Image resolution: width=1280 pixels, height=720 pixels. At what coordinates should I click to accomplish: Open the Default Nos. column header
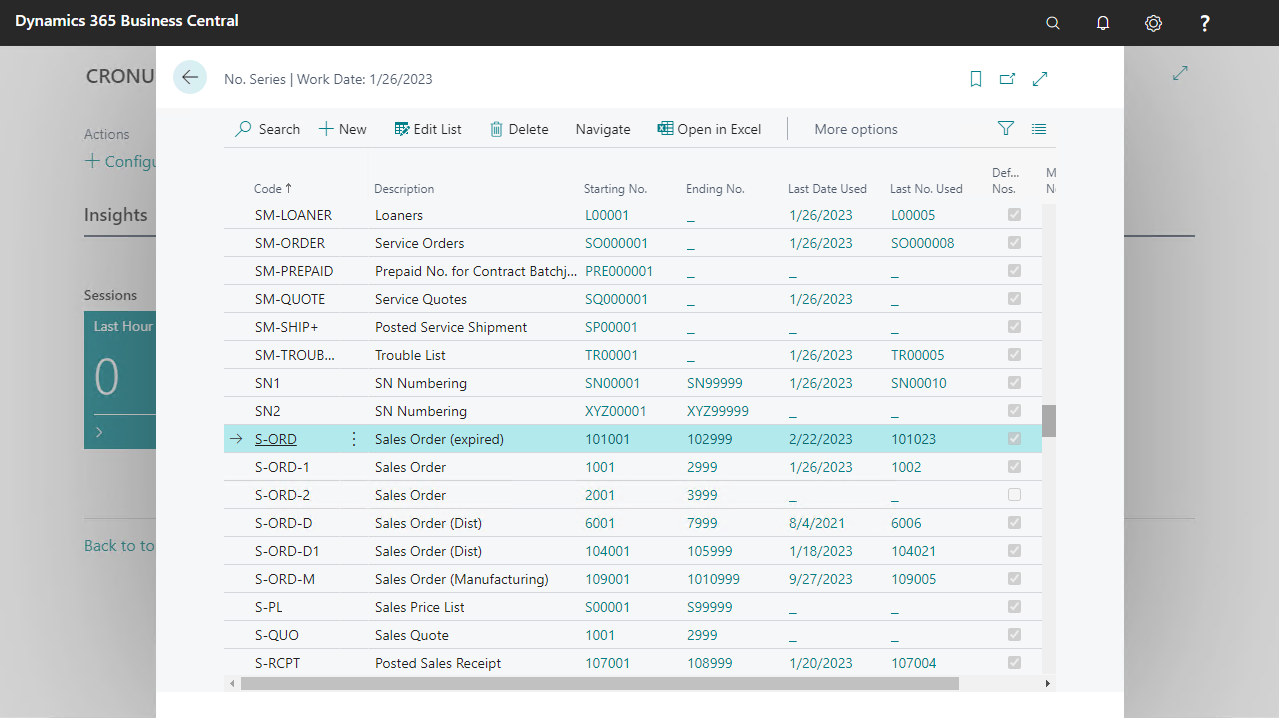(x=1005, y=180)
